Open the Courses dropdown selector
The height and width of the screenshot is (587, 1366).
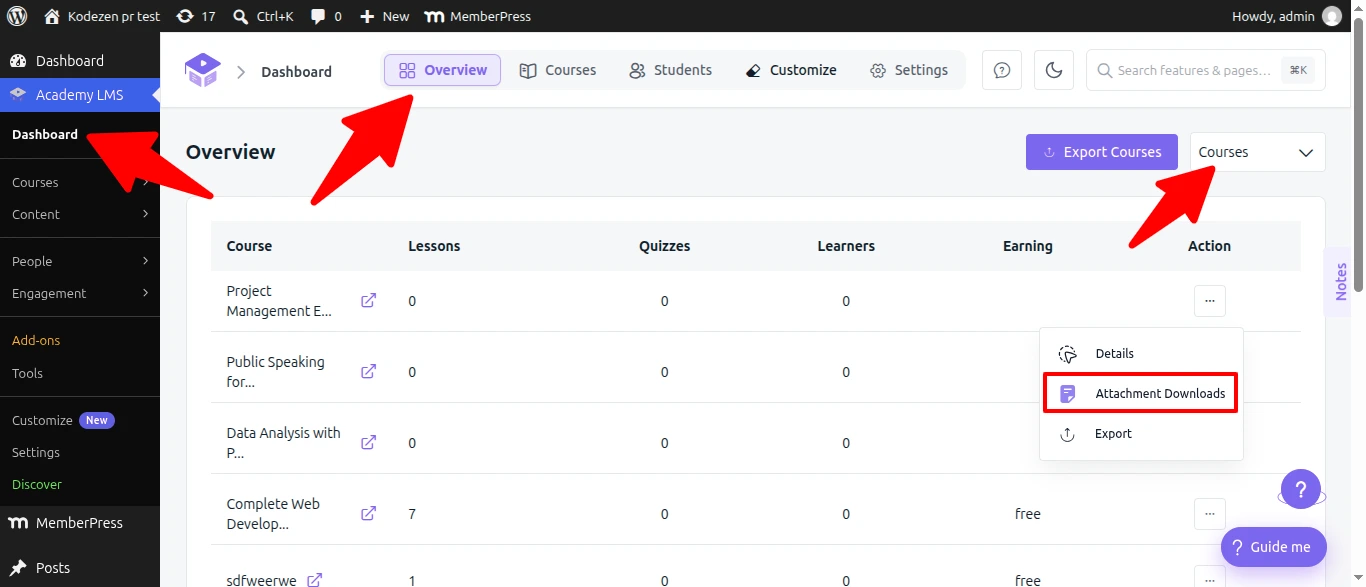click(x=1257, y=152)
